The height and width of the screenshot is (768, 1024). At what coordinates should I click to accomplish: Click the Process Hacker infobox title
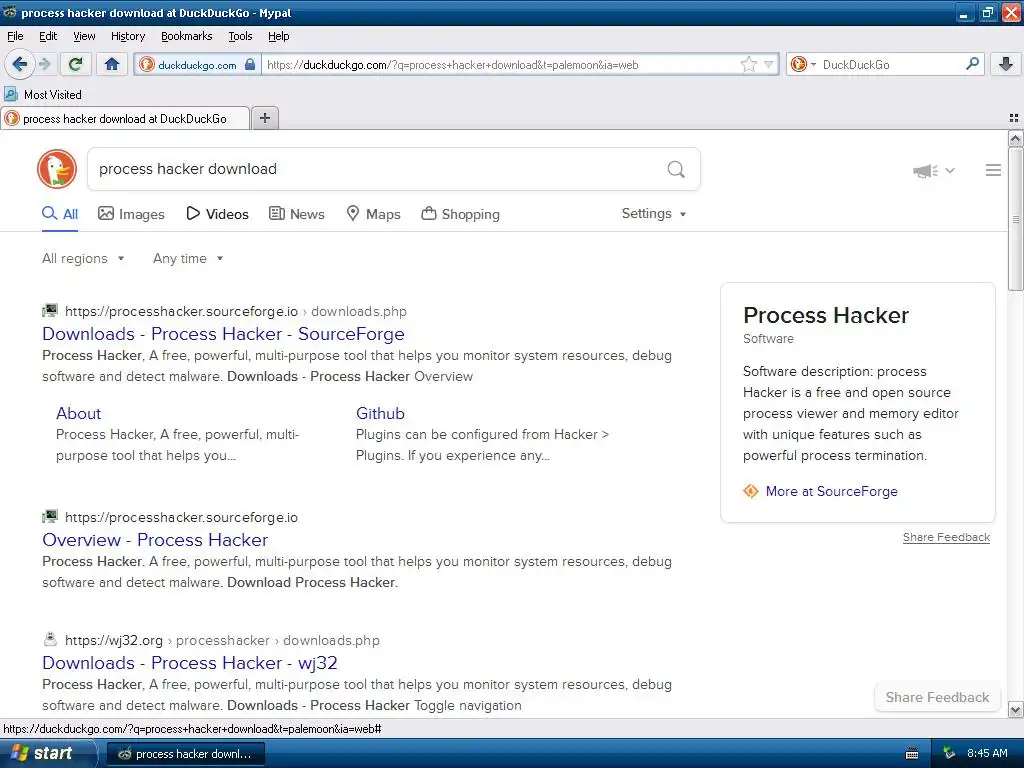(825, 315)
